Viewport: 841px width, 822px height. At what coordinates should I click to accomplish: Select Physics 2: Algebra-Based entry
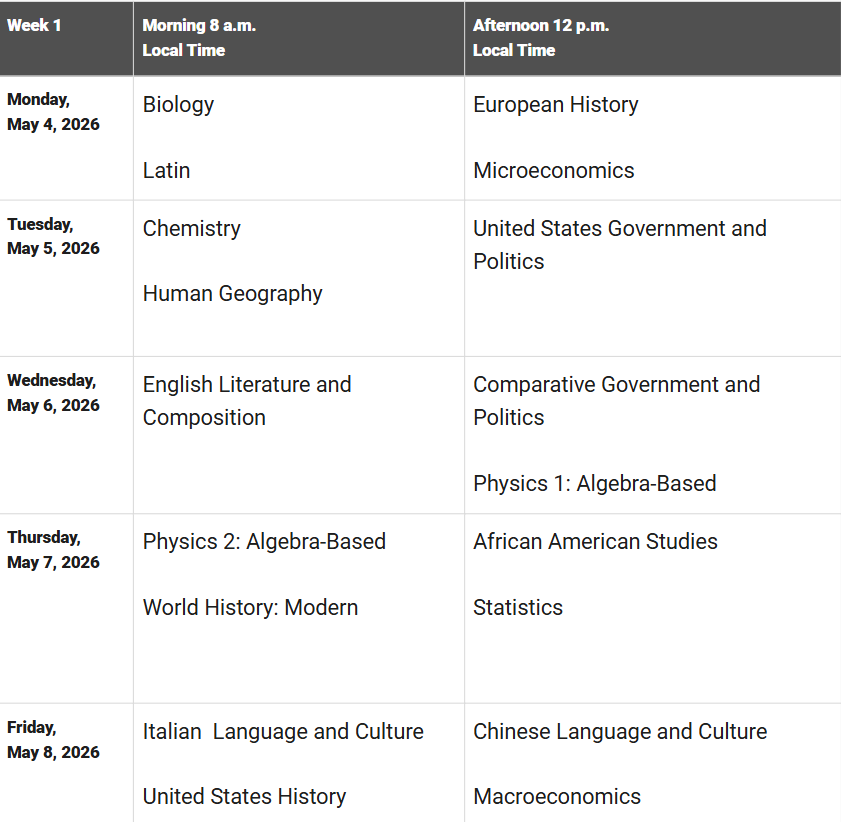click(264, 541)
